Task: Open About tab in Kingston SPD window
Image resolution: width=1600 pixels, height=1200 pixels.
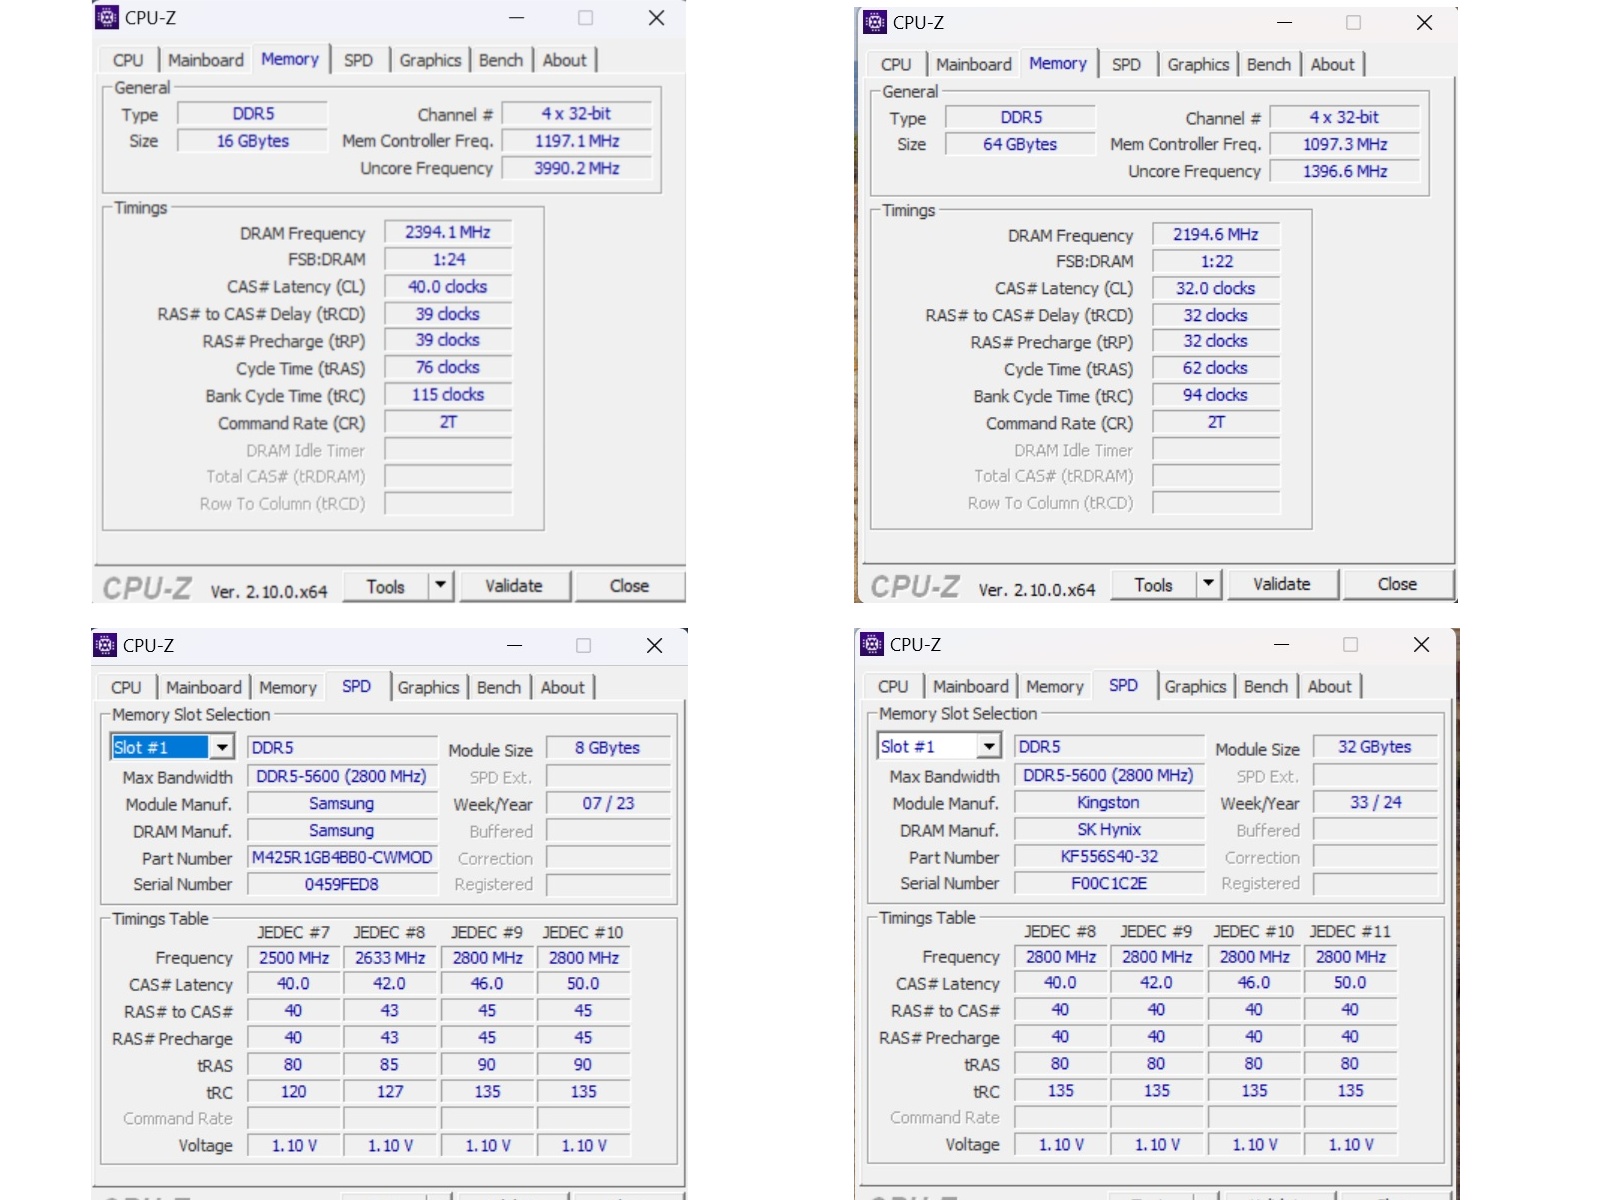Action: tap(1330, 686)
